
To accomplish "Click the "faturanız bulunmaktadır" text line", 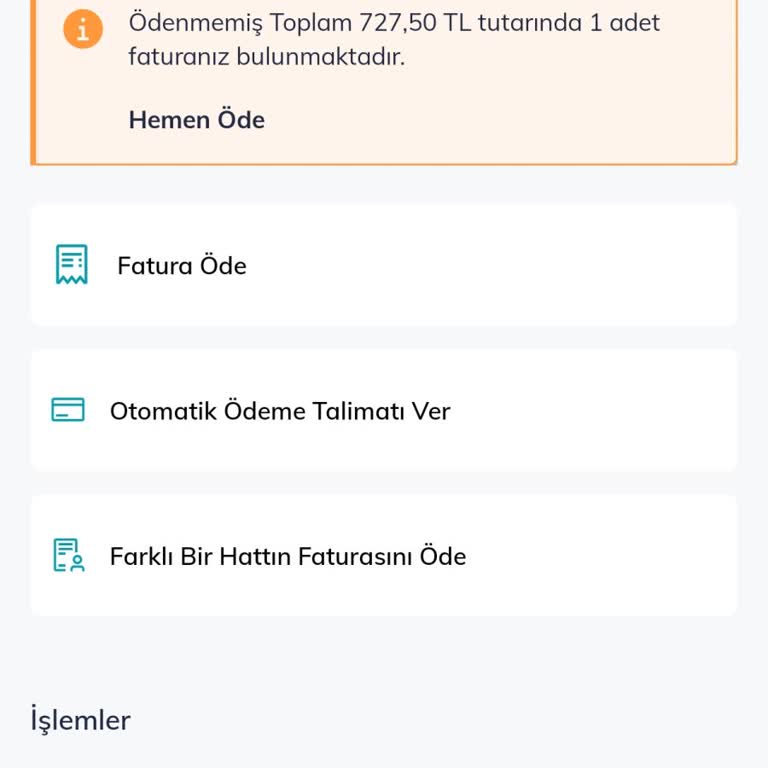I will pos(267,56).
